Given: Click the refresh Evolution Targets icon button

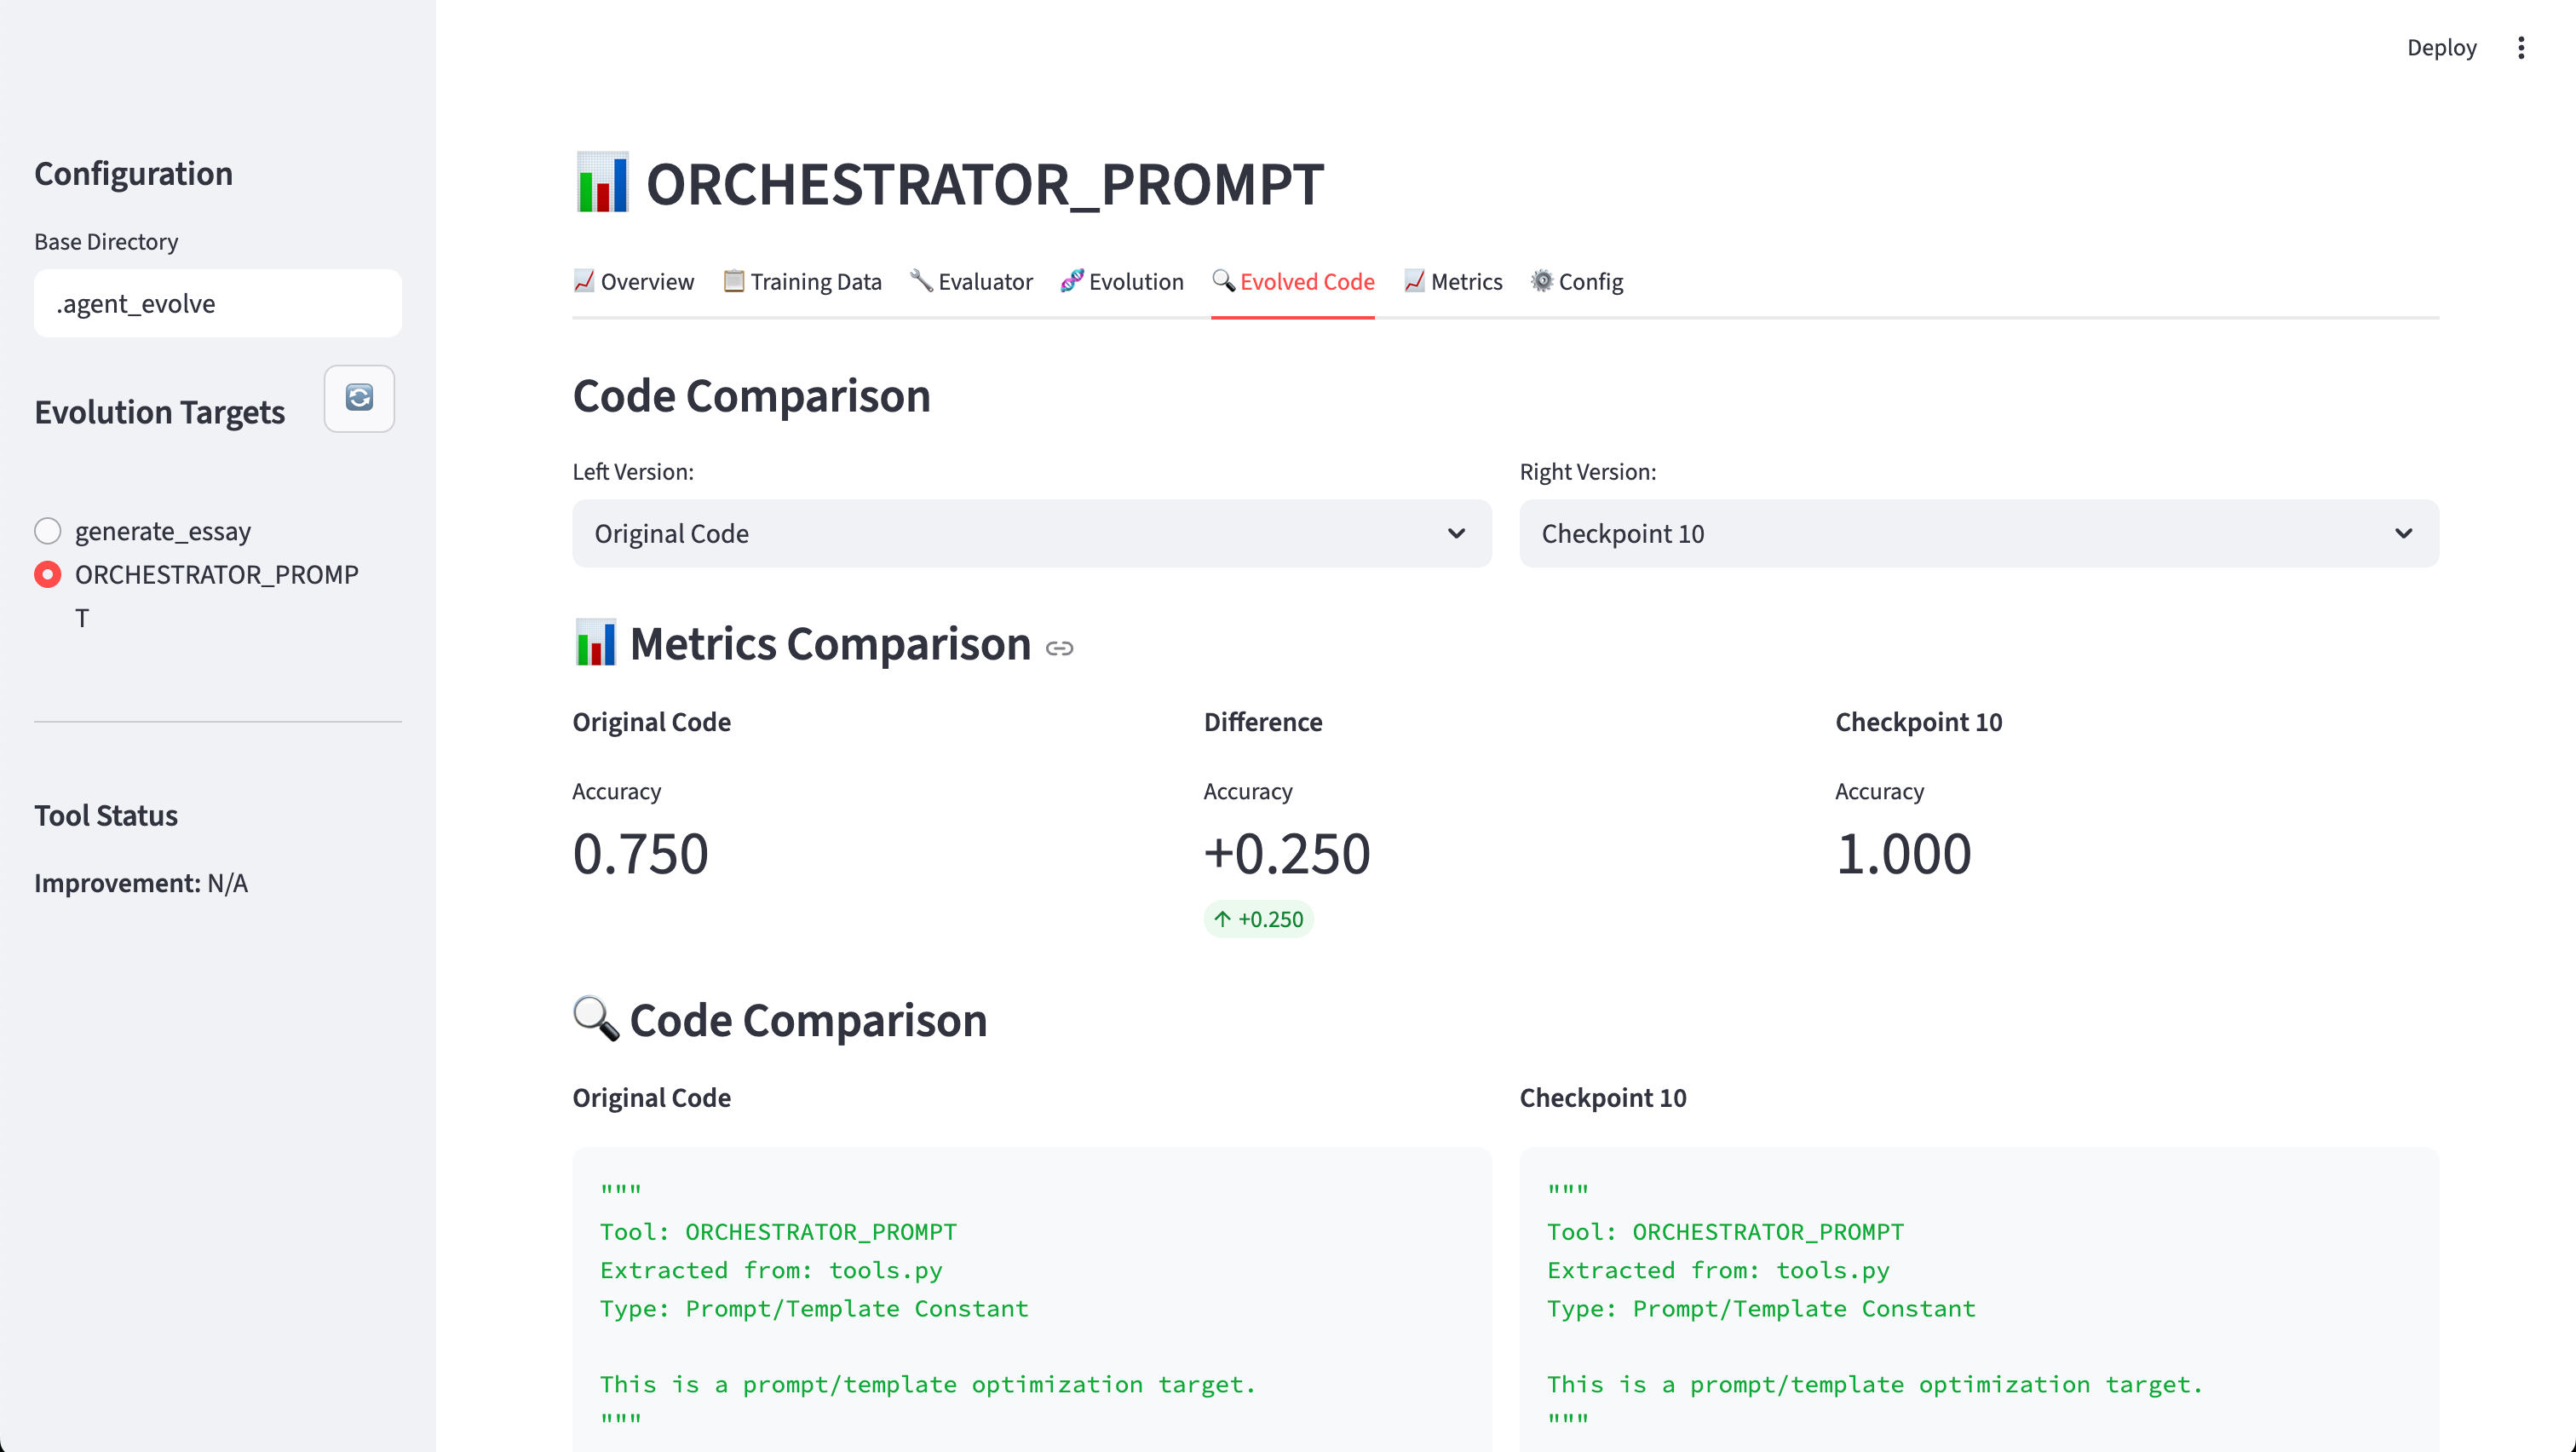Looking at the screenshot, I should click(x=359, y=398).
